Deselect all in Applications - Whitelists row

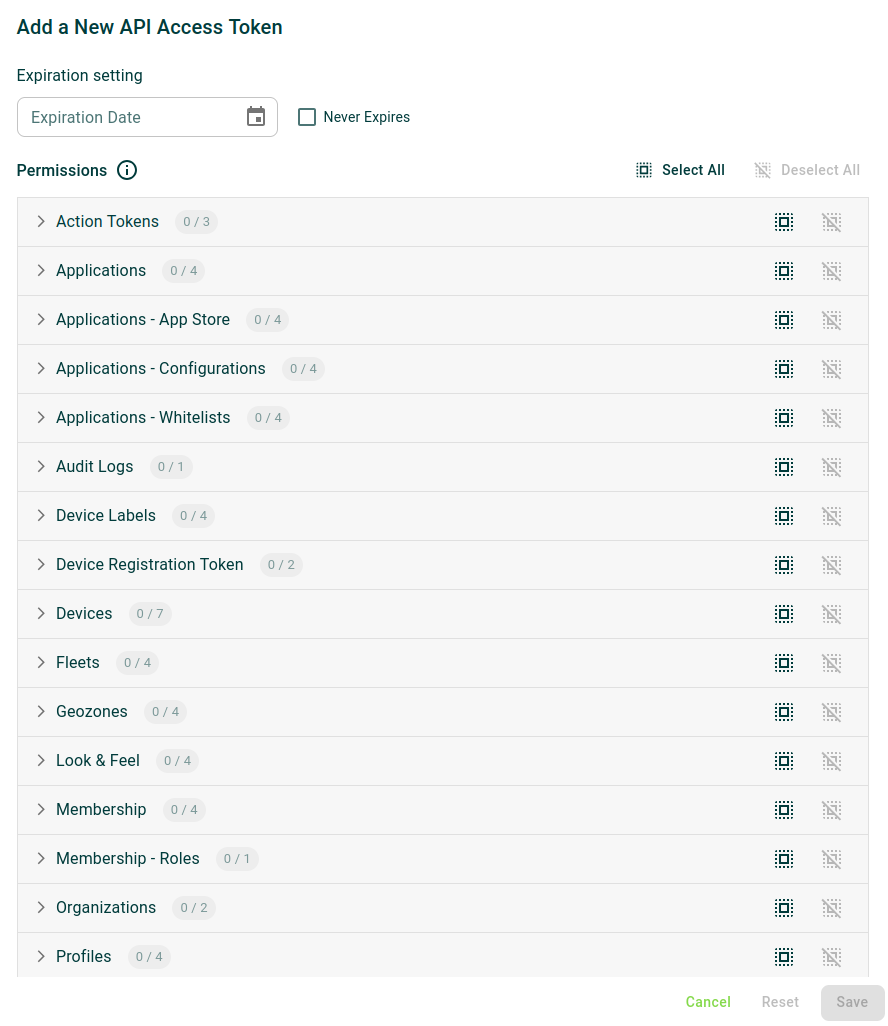[x=832, y=418]
